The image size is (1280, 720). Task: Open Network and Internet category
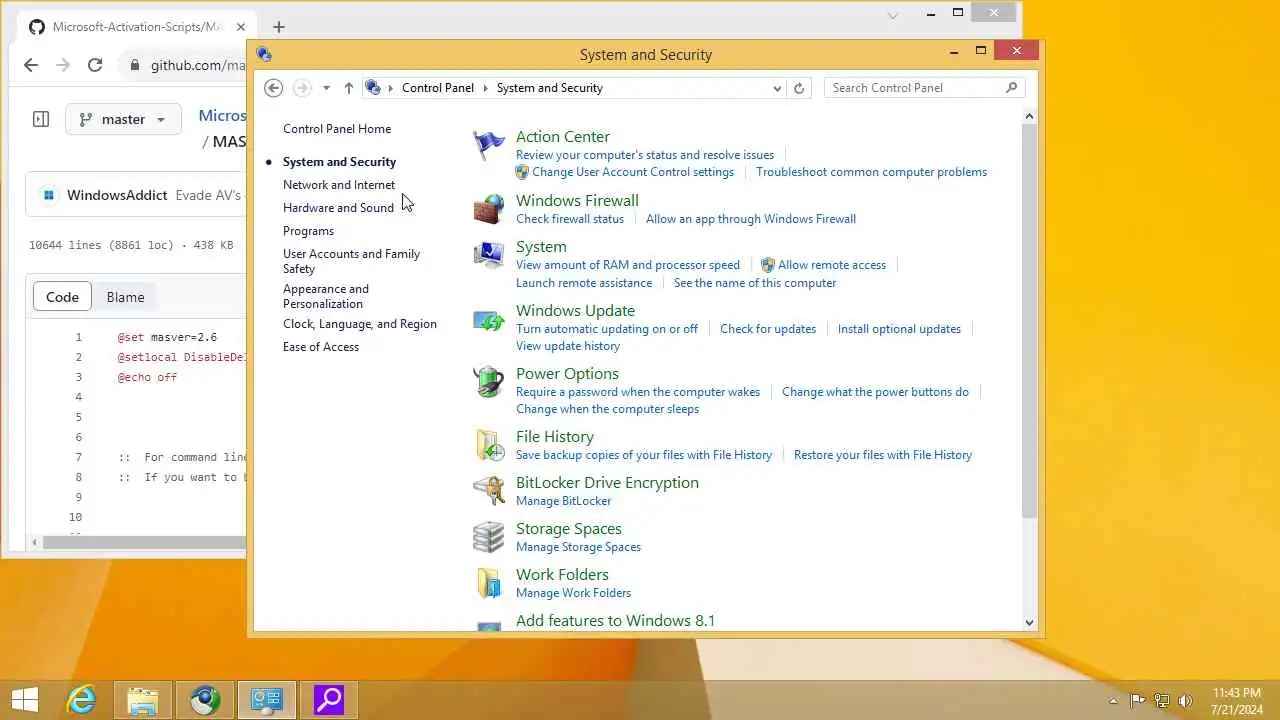coord(339,185)
